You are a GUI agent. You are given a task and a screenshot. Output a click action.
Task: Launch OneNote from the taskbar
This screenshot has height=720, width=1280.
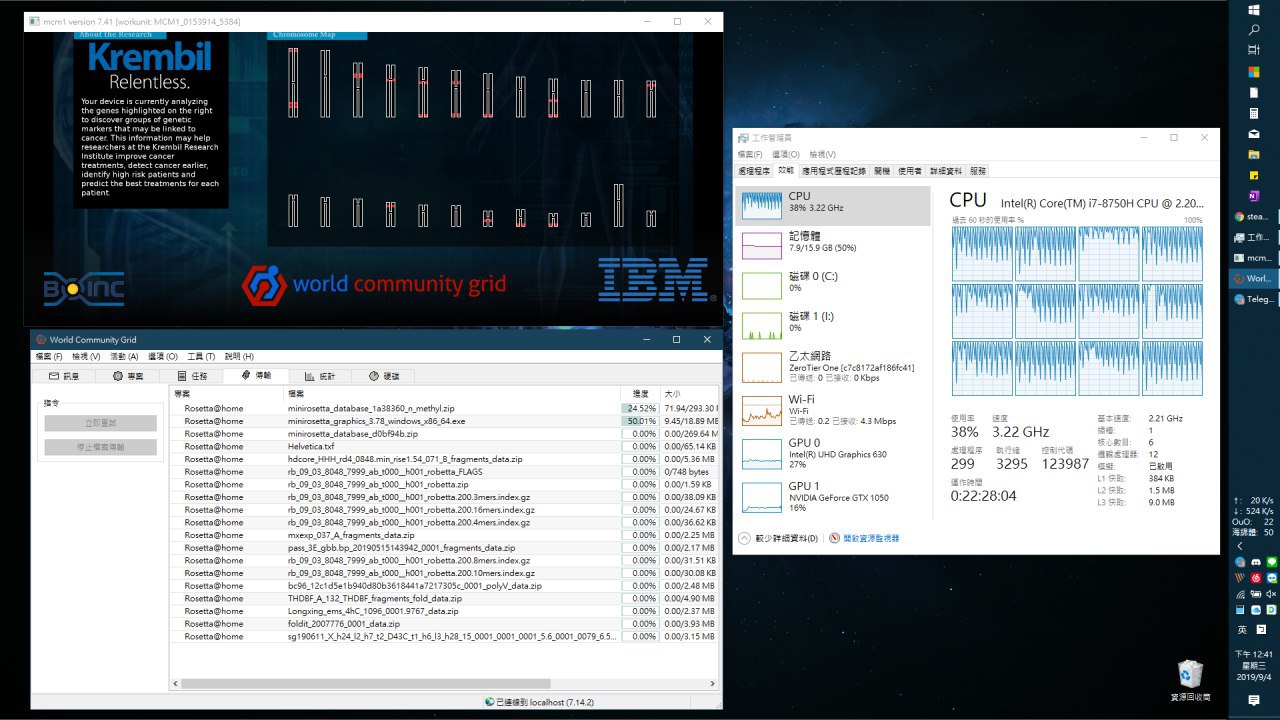point(1254,196)
